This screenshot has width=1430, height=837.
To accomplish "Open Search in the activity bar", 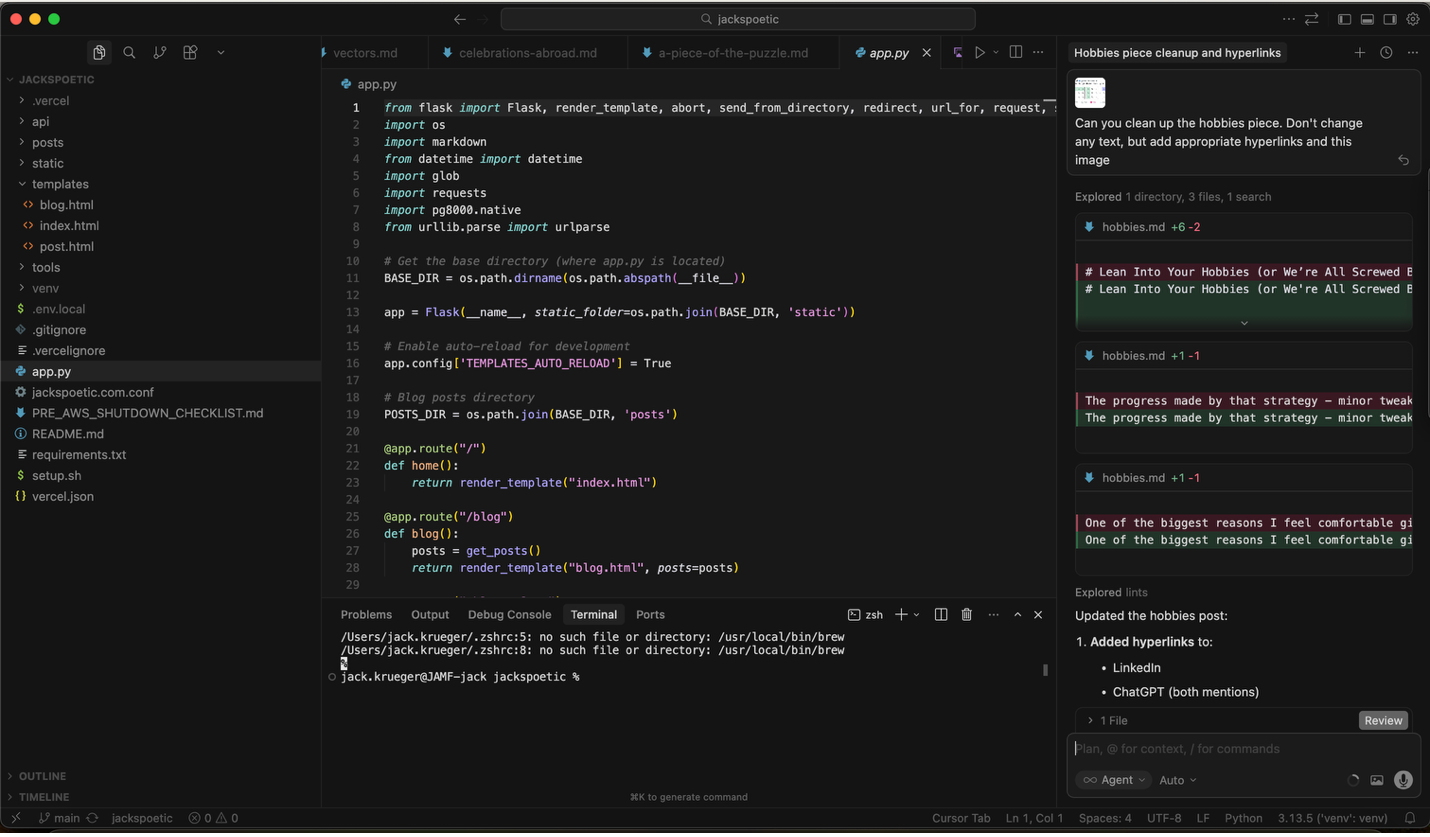I will (x=128, y=52).
